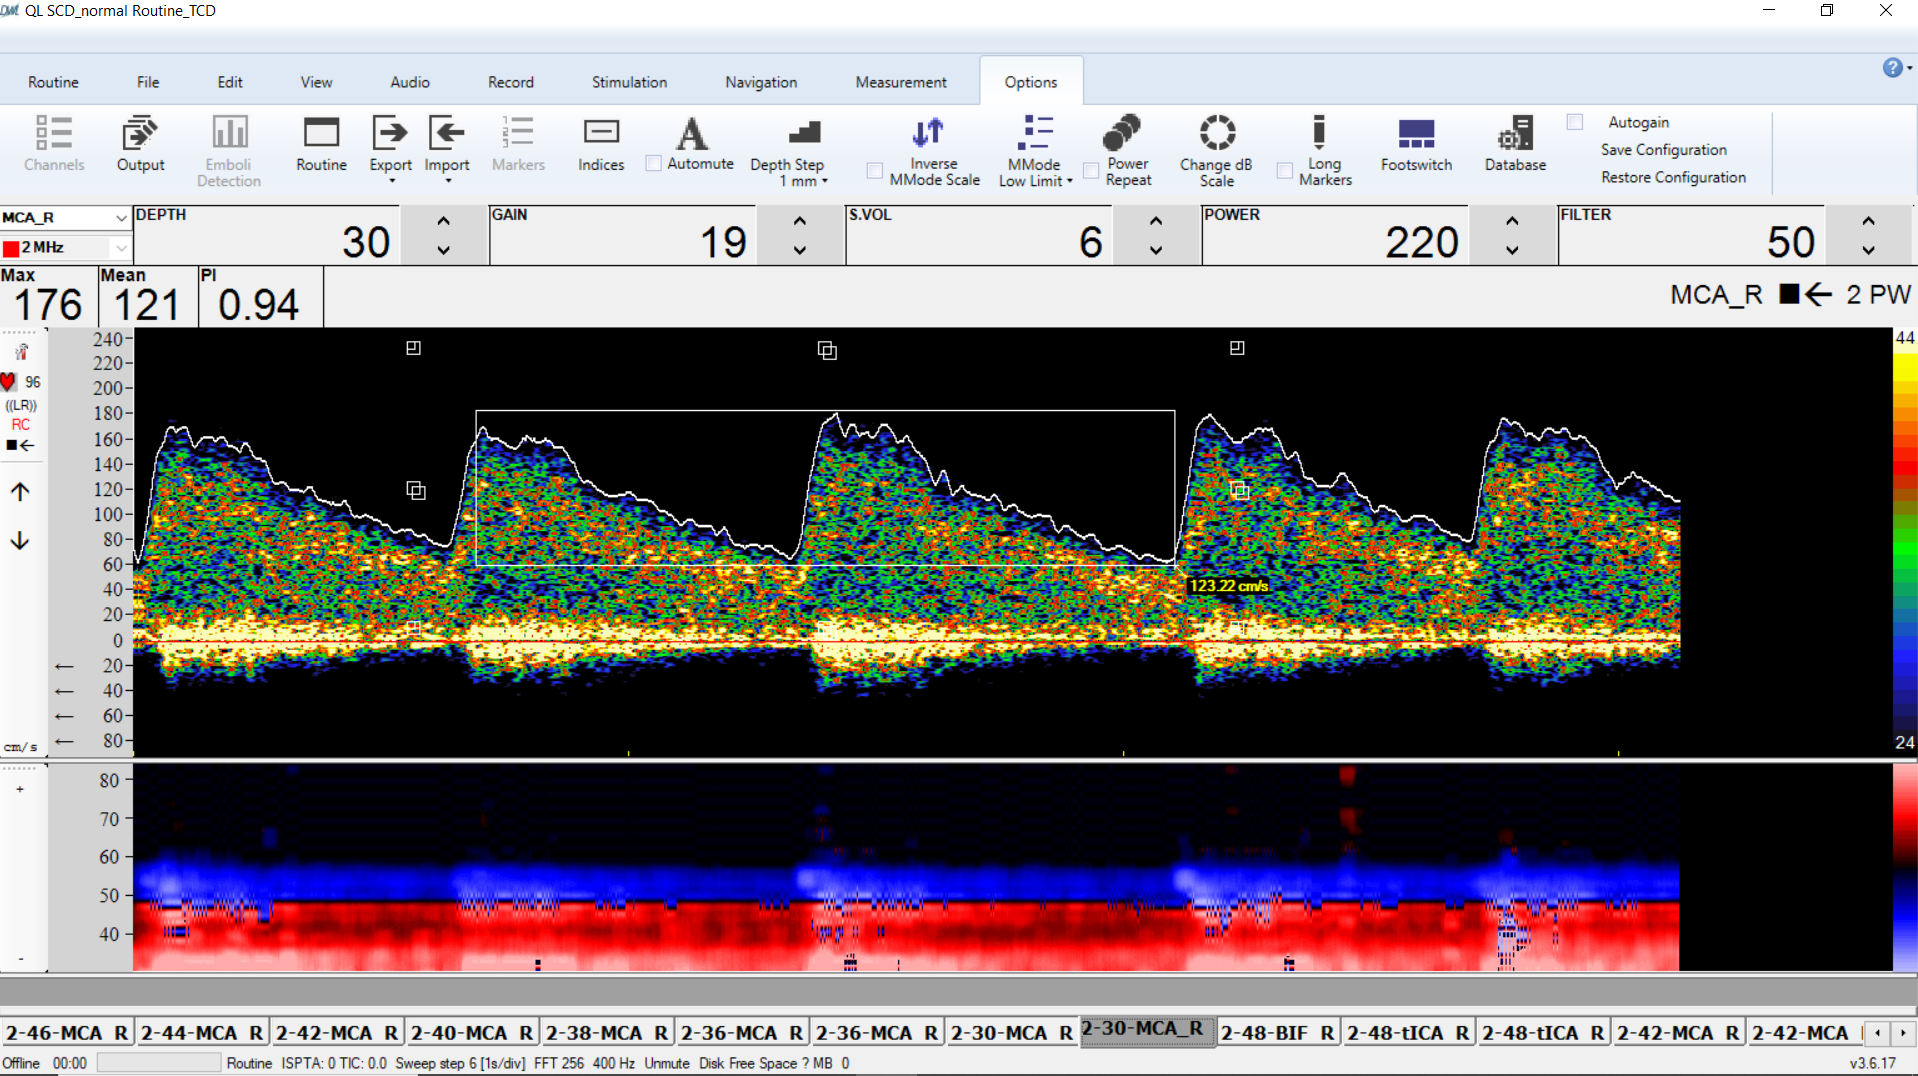The width and height of the screenshot is (1918, 1076).
Task: Increase the DEPTH value with up arrow
Action: tap(443, 221)
